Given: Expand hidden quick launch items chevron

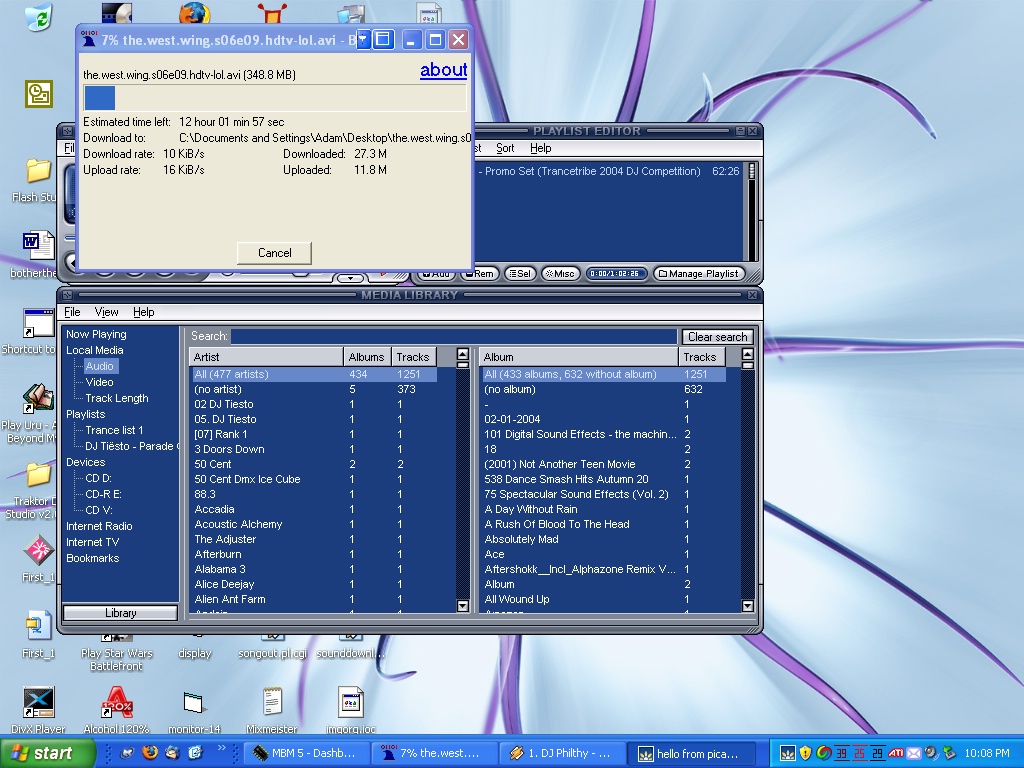Looking at the screenshot, I should (x=221, y=748).
